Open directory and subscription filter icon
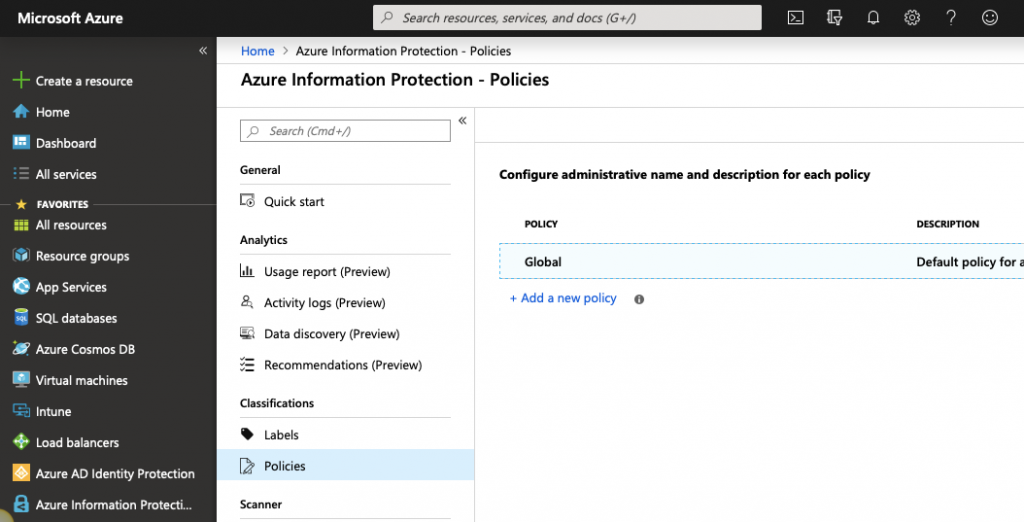The width and height of the screenshot is (1024, 522). [835, 17]
